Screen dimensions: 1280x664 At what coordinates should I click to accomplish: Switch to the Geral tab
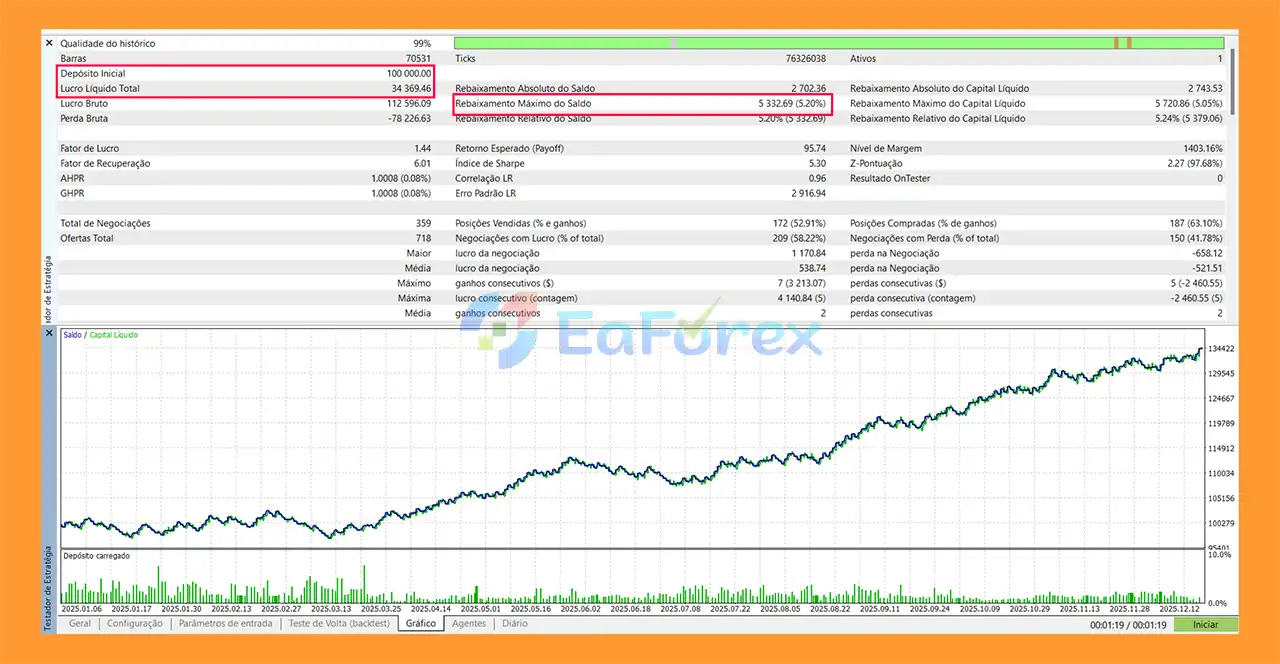coord(81,623)
